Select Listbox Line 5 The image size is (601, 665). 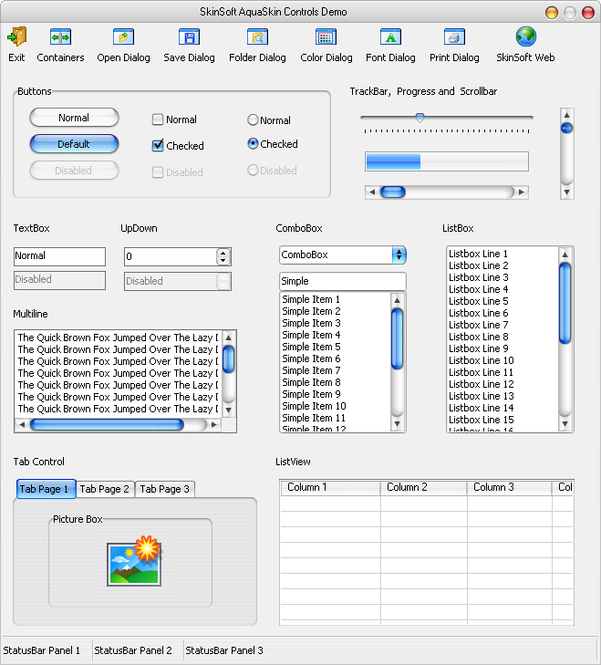click(x=478, y=301)
